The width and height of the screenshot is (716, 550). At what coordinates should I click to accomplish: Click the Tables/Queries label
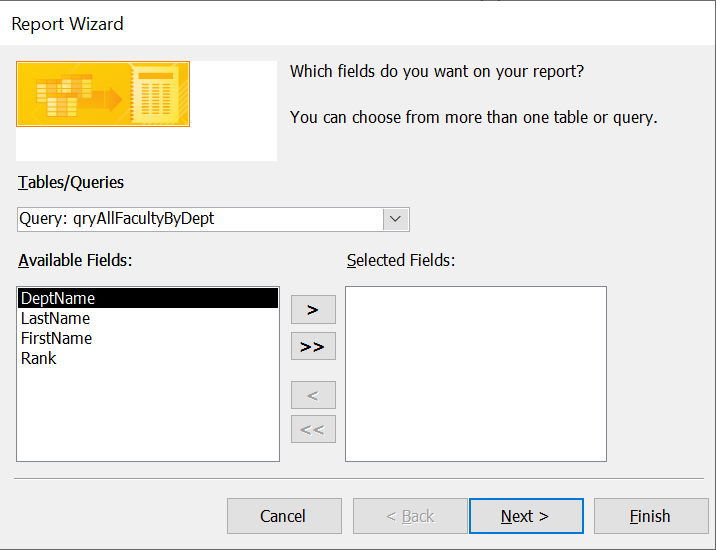pos(71,183)
